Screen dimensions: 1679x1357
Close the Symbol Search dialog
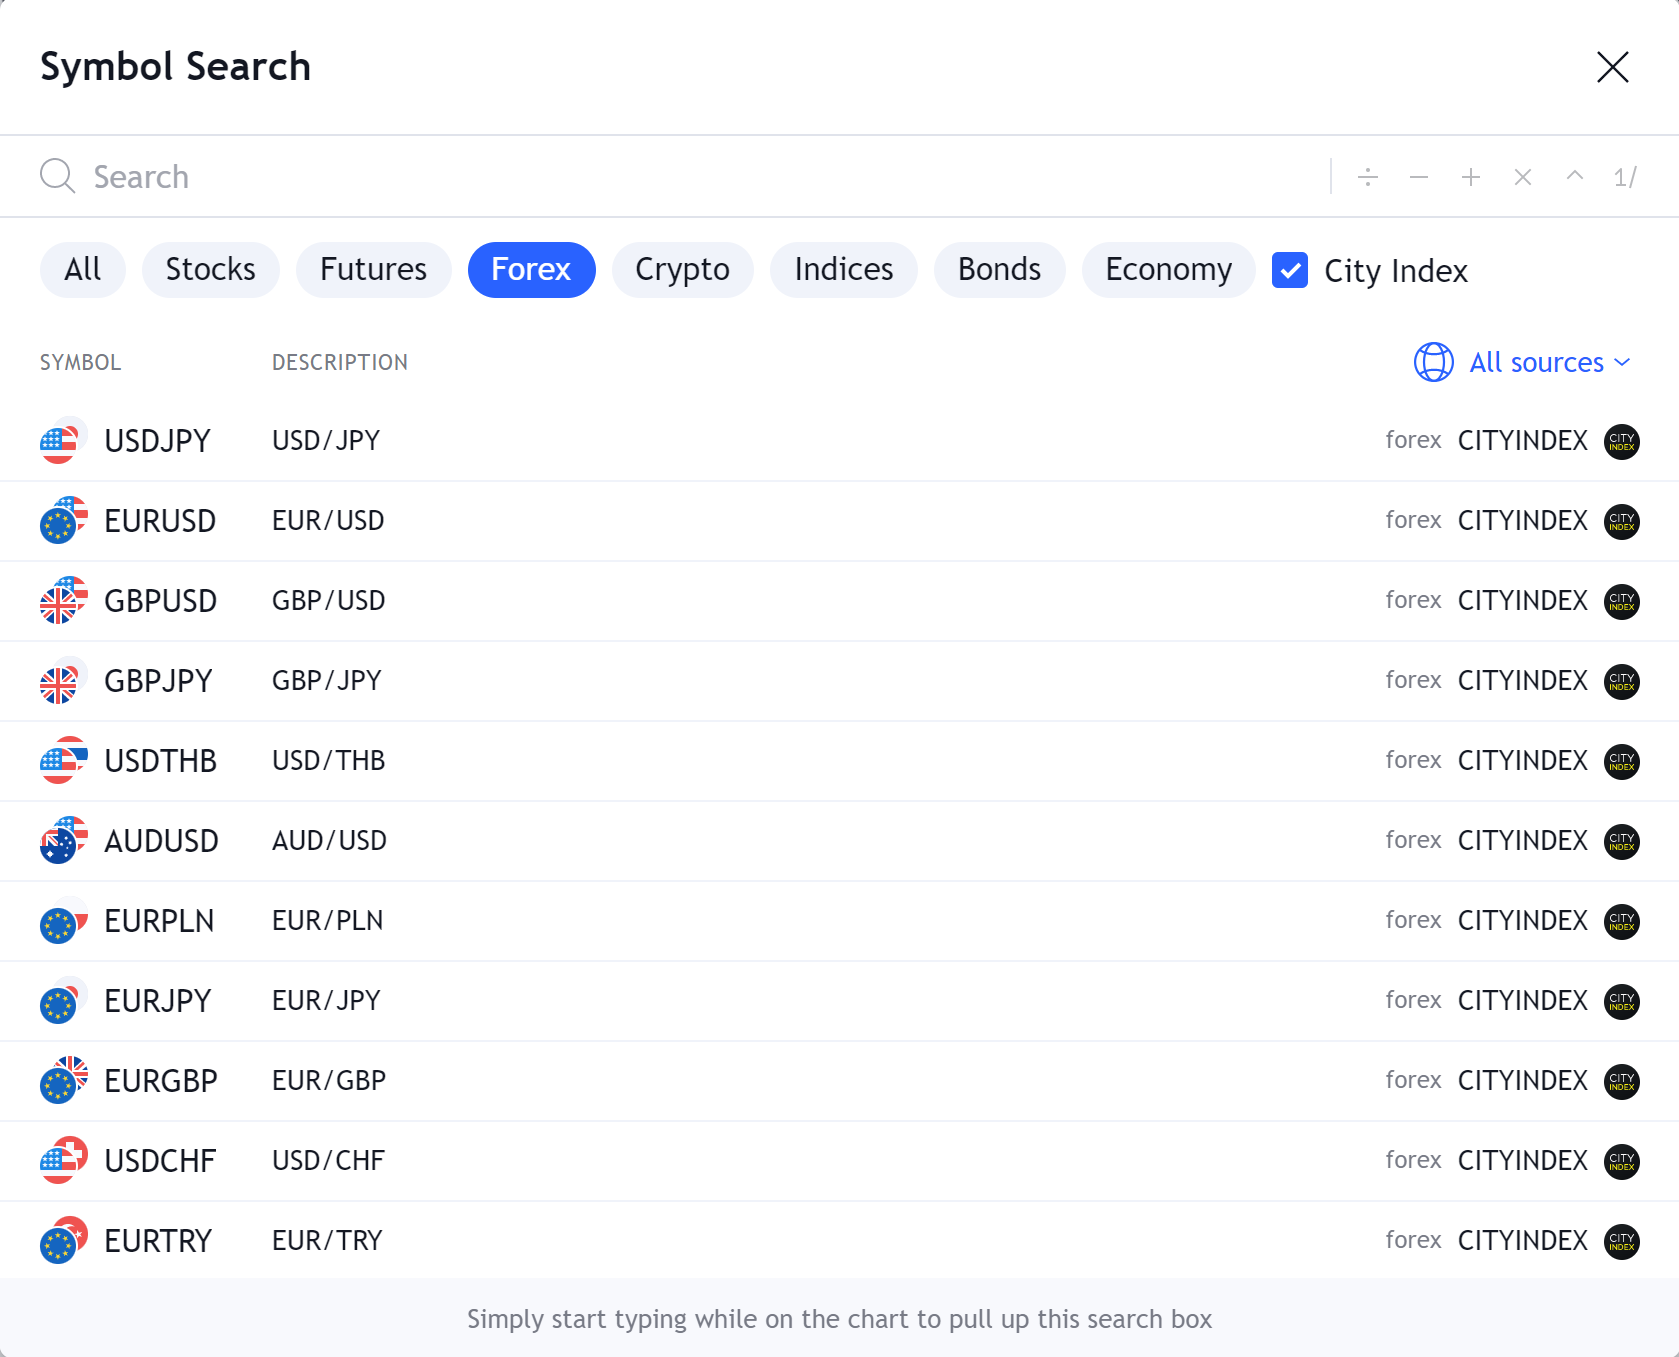pyautogui.click(x=1613, y=67)
